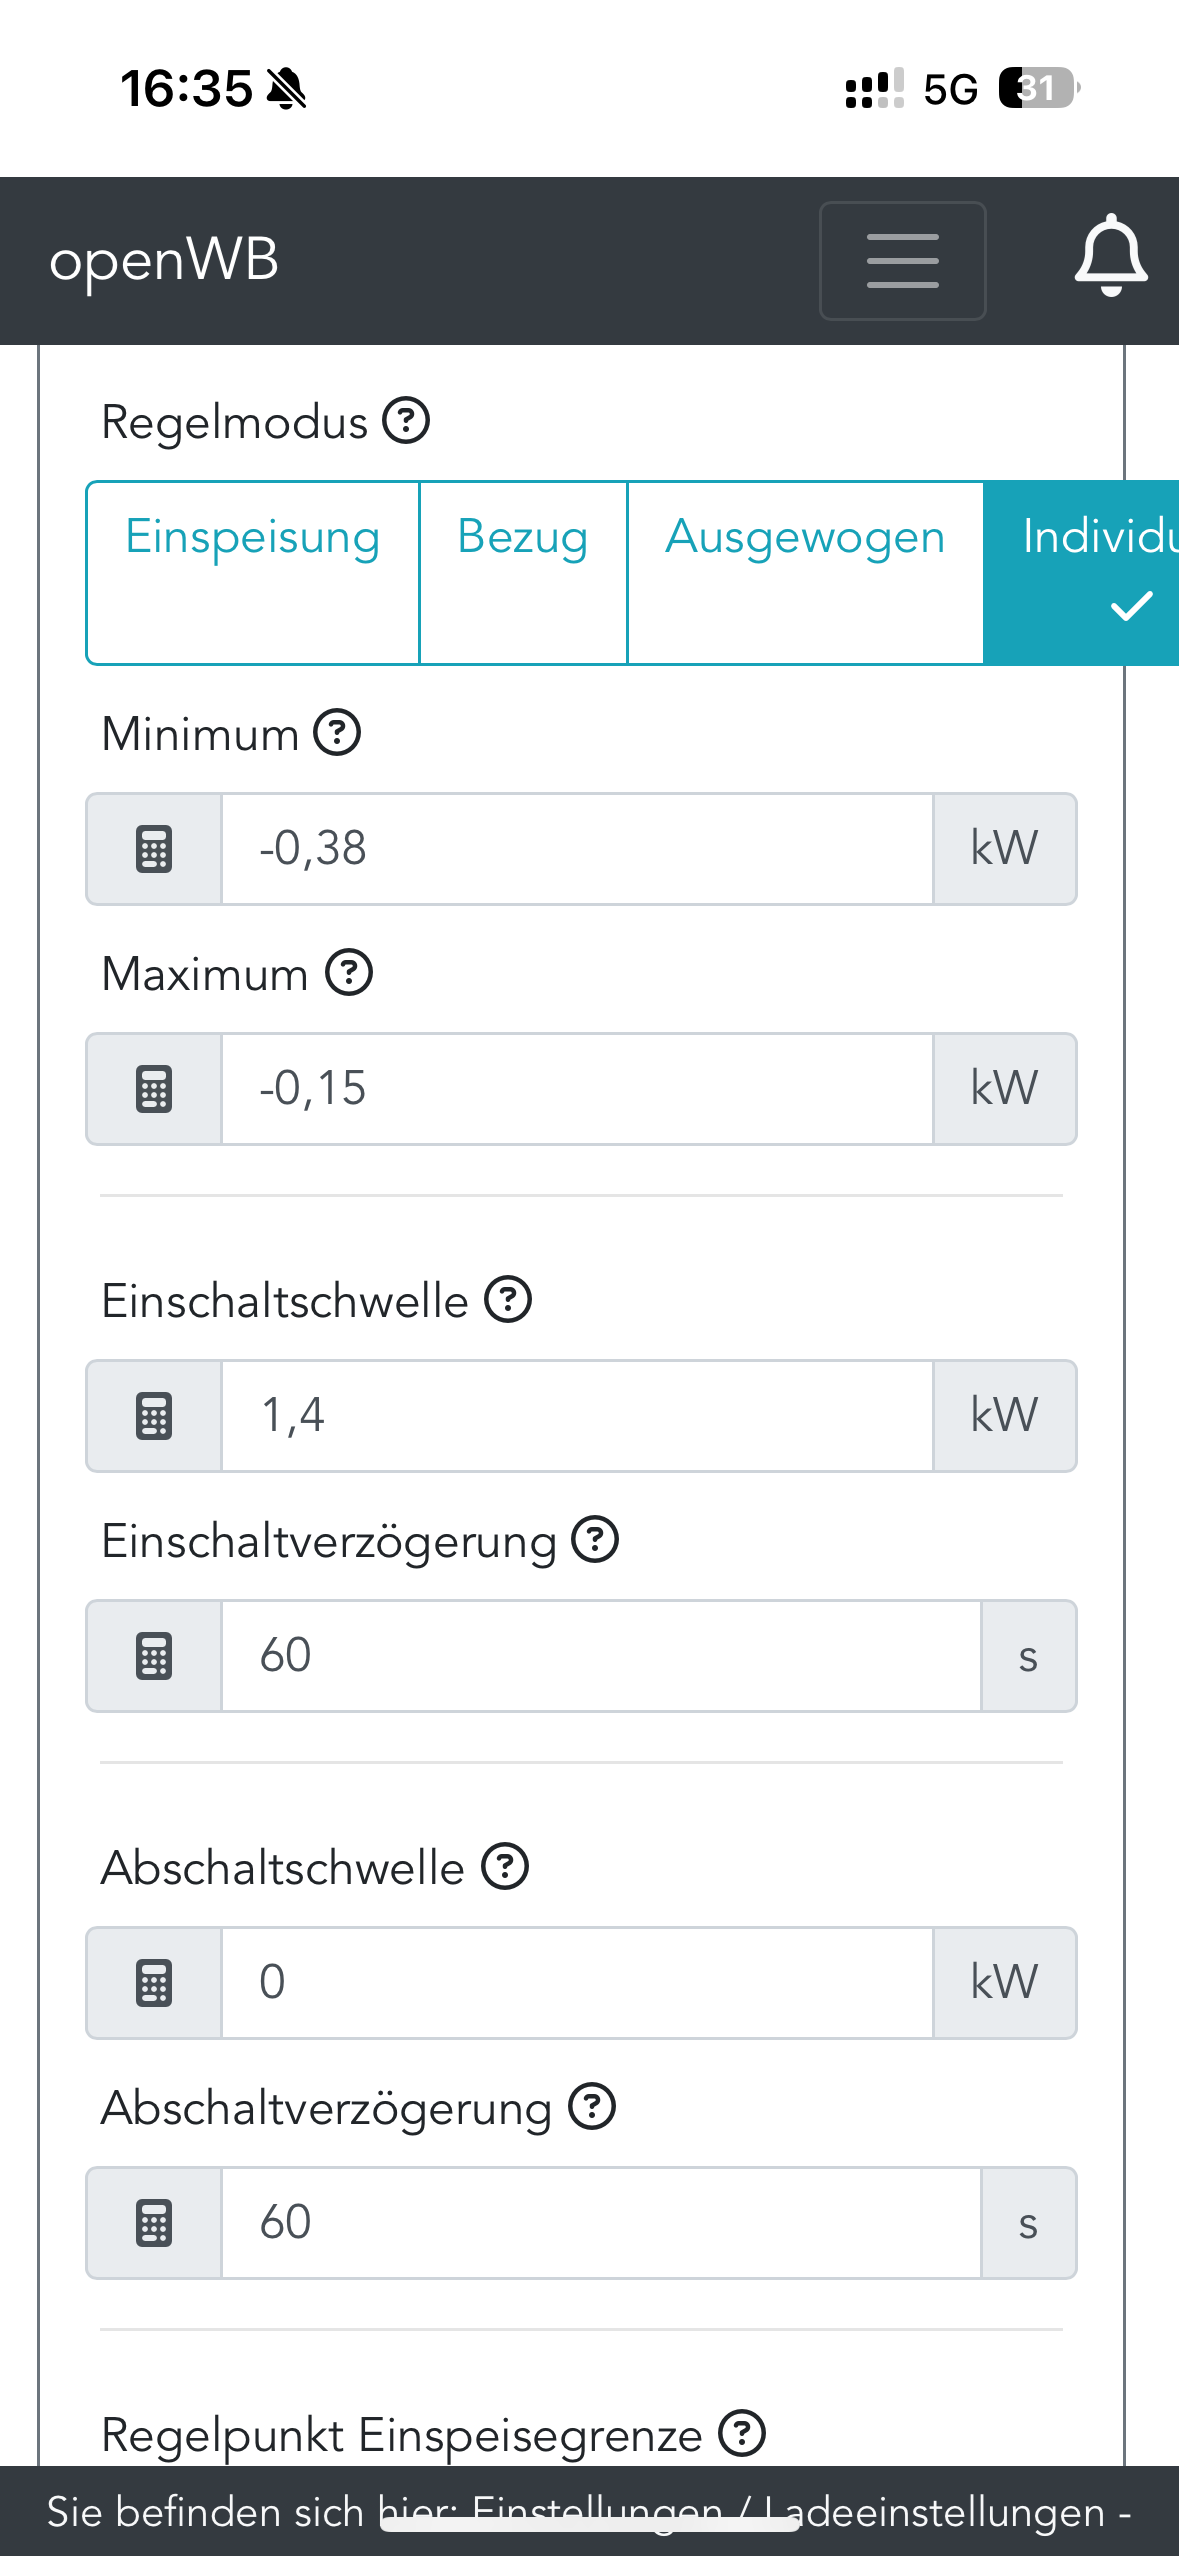This screenshot has height=2556, width=1179.
Task: Expand the hamburger navigation menu
Action: coord(902,261)
